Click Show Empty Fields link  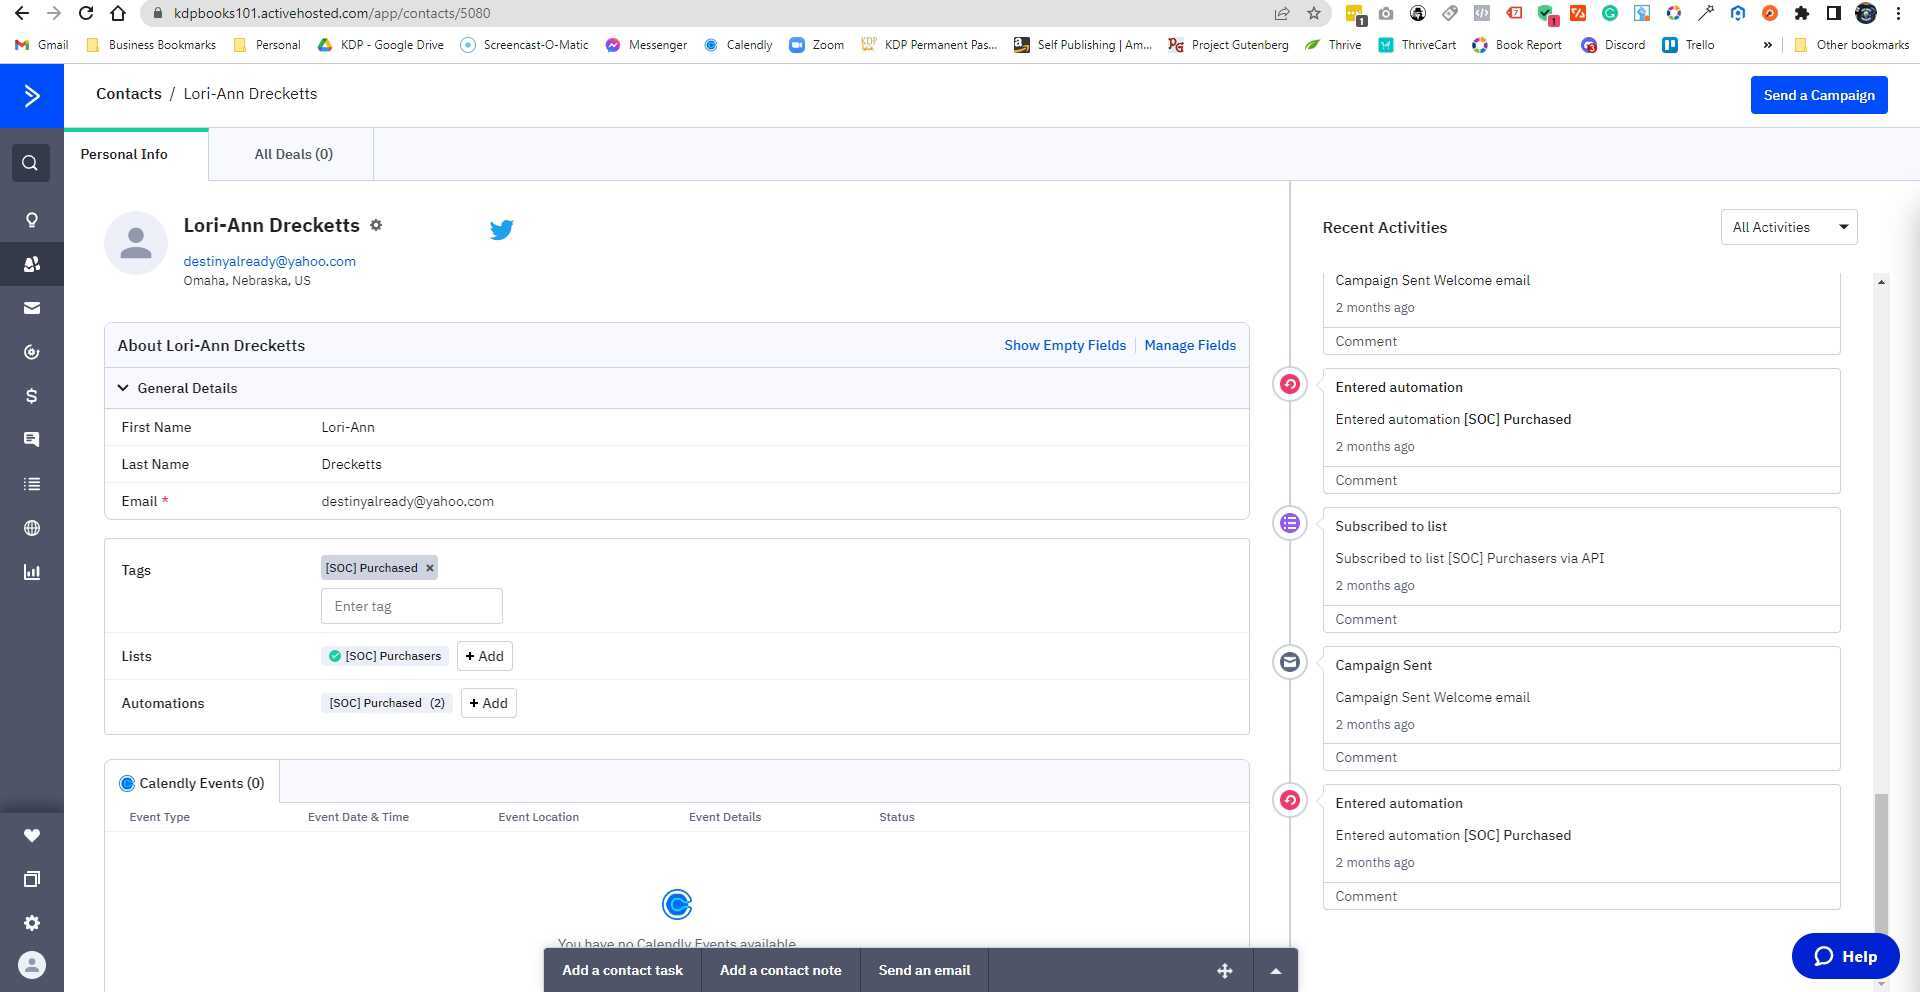point(1064,345)
